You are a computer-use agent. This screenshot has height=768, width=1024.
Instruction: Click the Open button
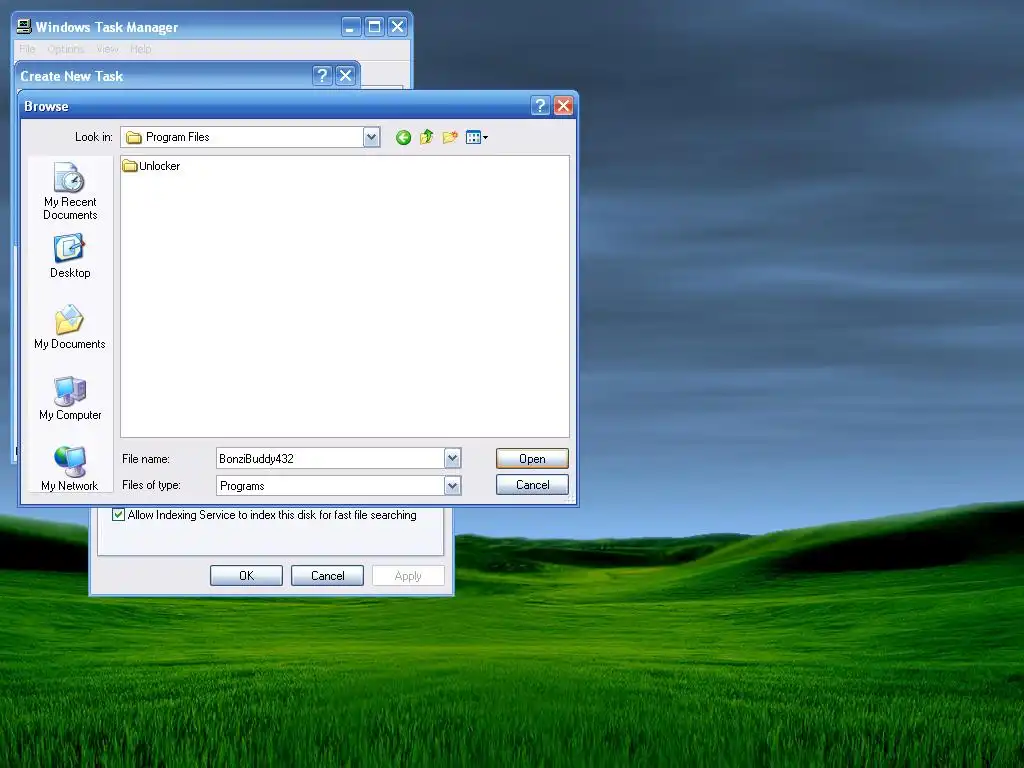tap(532, 458)
